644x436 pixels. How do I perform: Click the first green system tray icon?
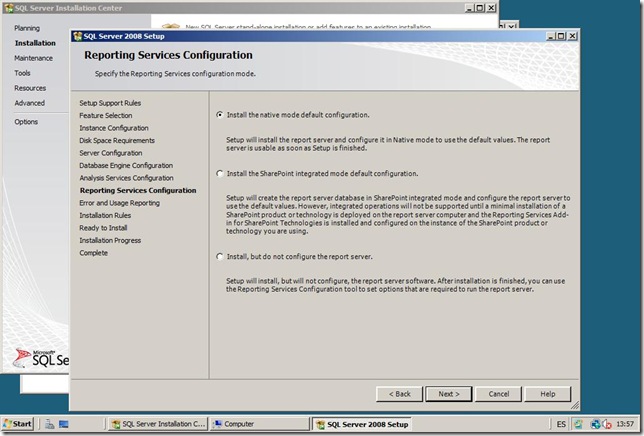[578, 424]
